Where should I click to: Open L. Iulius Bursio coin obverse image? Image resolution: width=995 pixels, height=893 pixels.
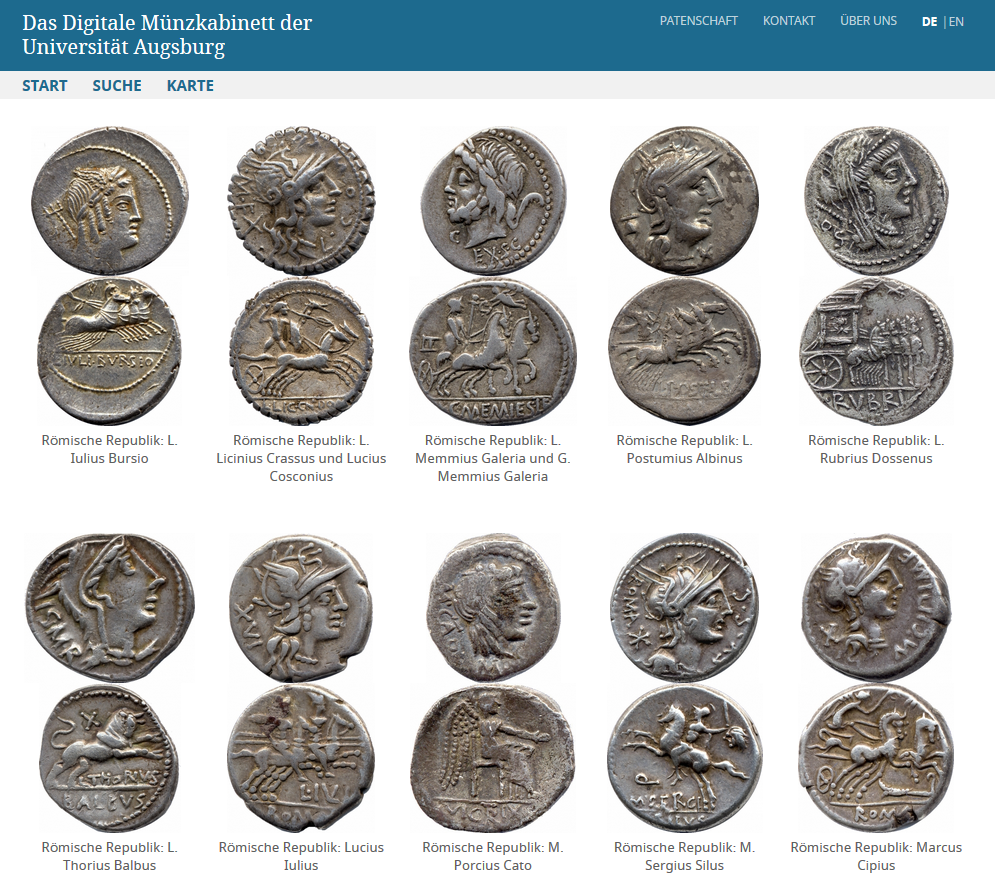click(x=109, y=201)
